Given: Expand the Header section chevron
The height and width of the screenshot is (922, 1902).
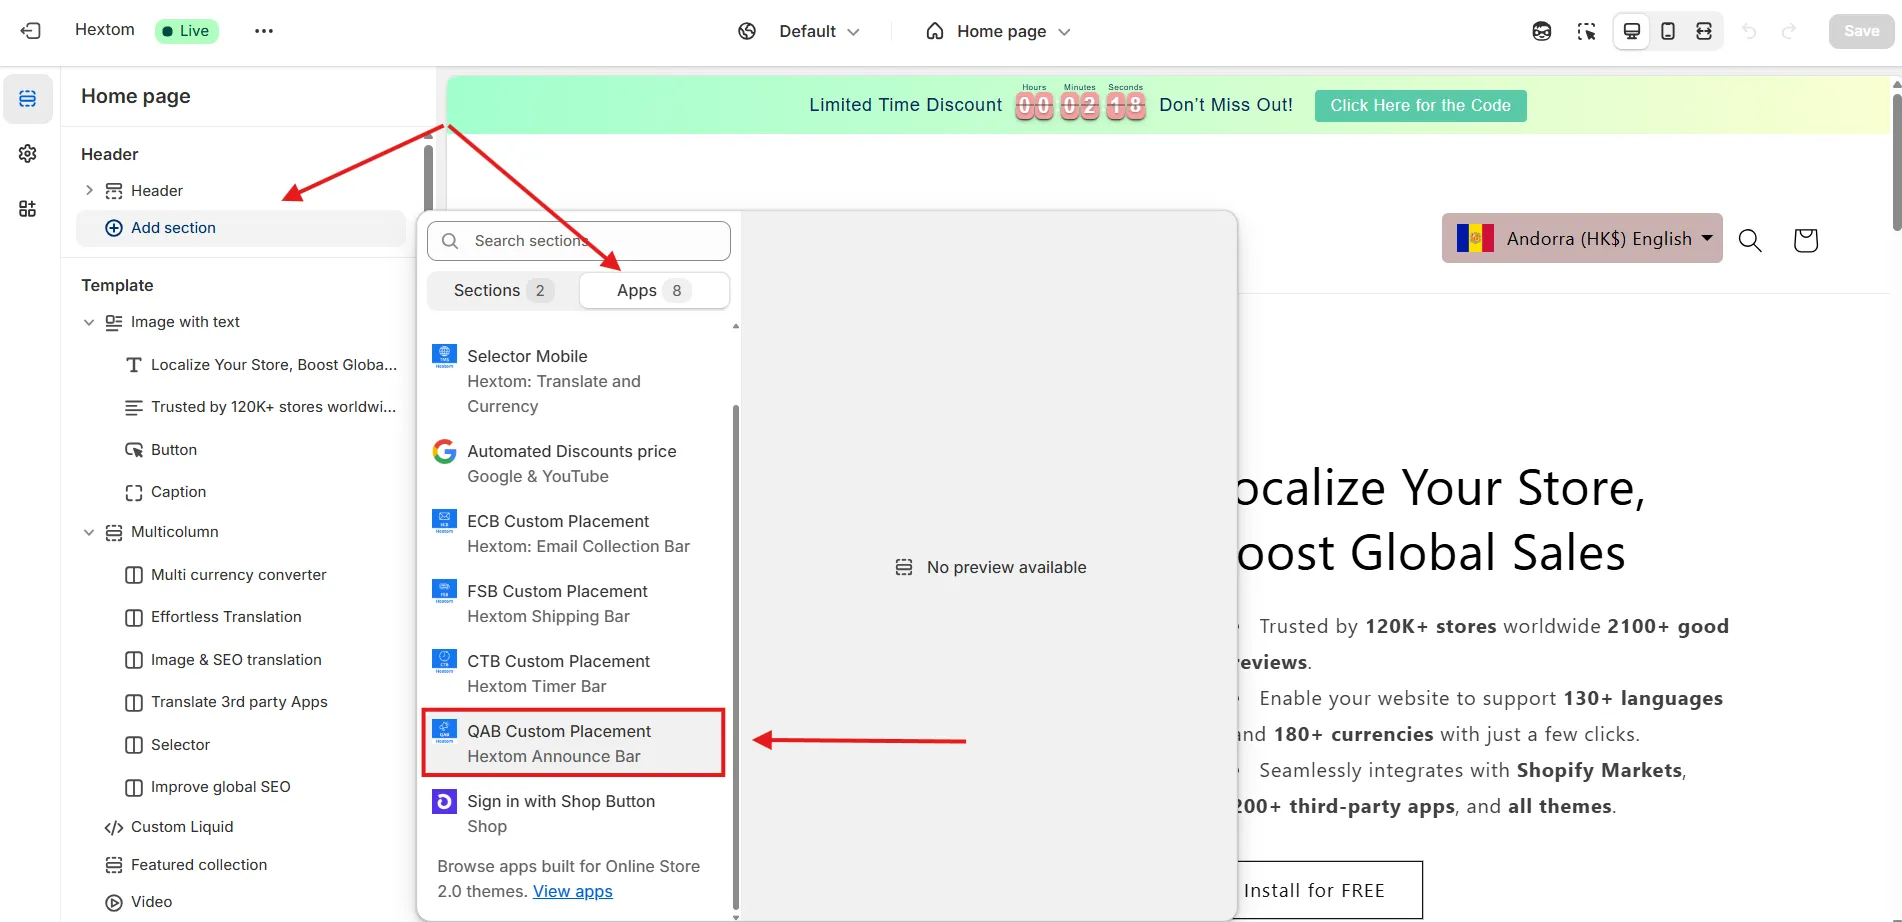Looking at the screenshot, I should [x=89, y=190].
